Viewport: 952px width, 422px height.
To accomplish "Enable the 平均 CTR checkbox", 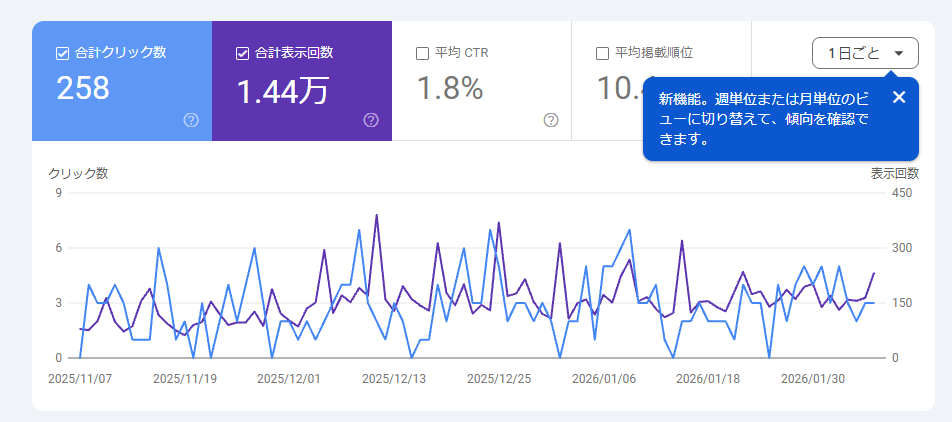I will pos(422,53).
